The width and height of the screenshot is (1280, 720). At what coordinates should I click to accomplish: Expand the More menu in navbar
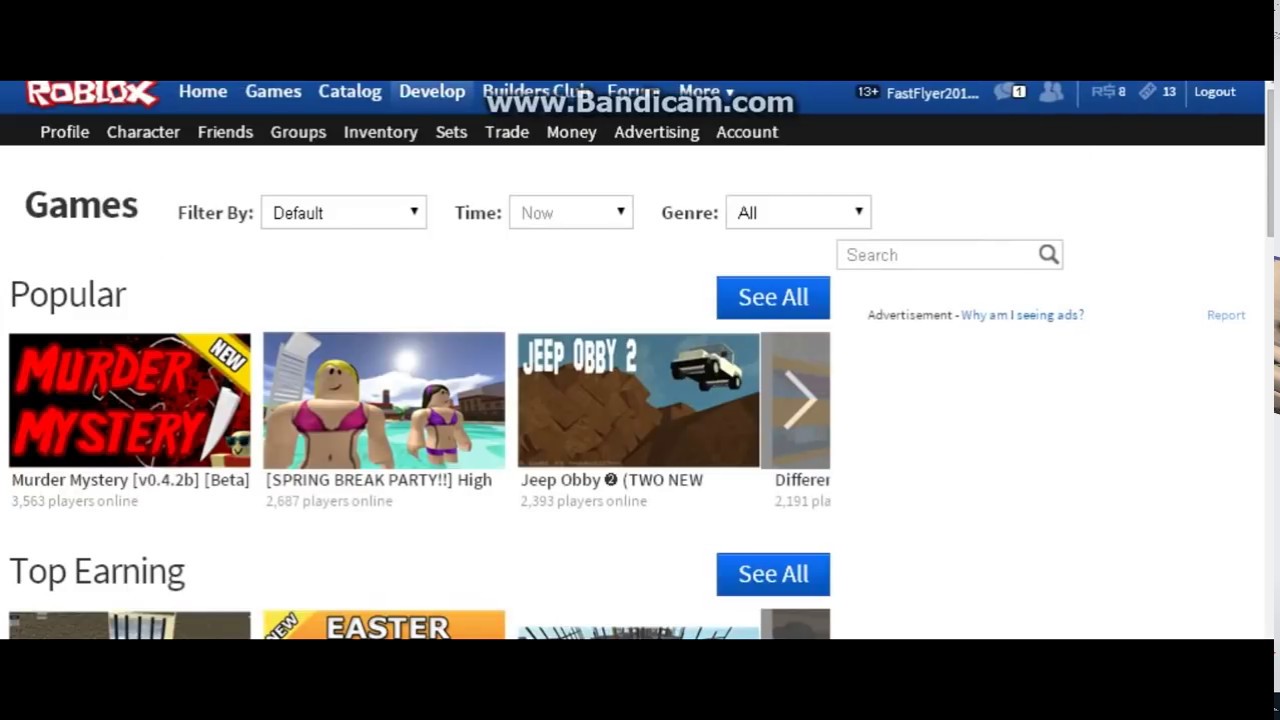706,91
